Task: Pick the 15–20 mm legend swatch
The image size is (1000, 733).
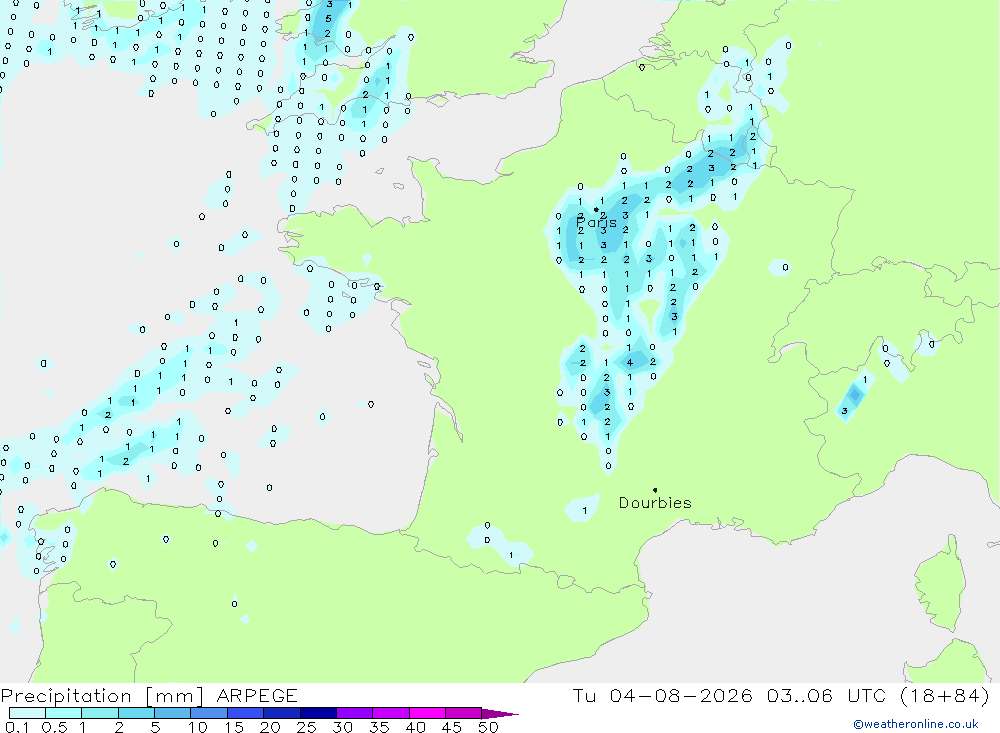Action: click(x=246, y=713)
